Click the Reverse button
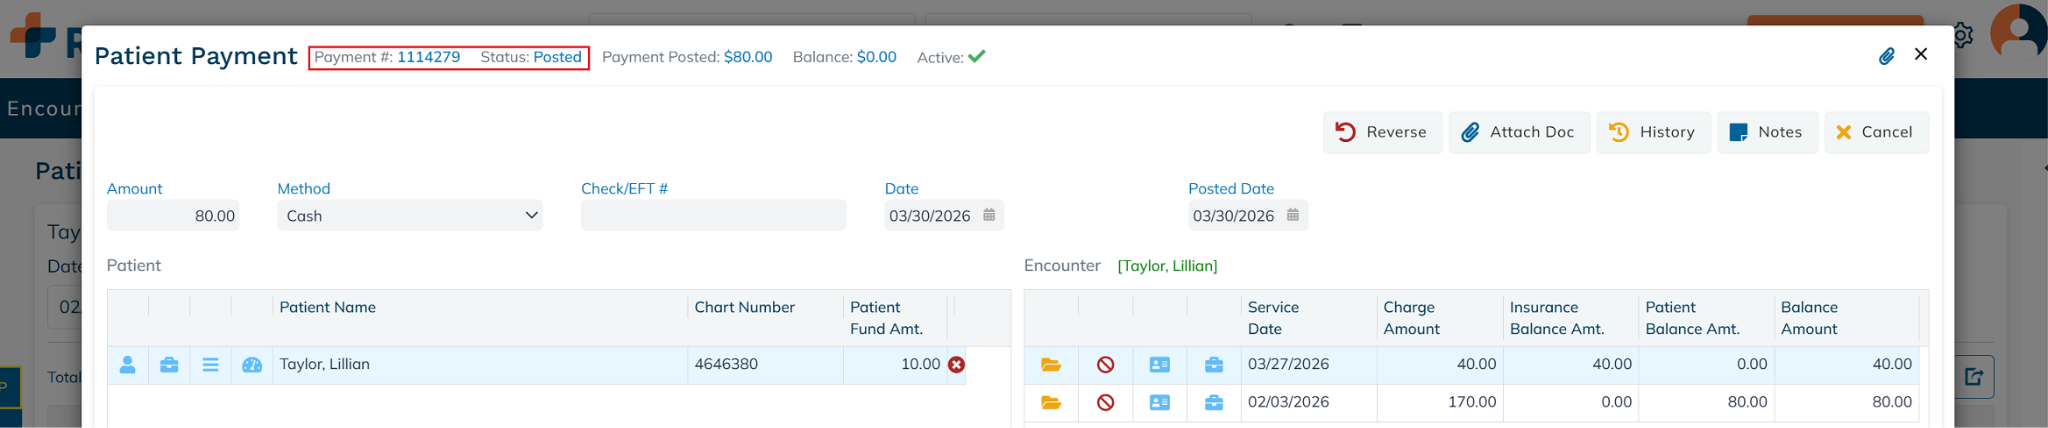Screen dimensions: 2048x428 click(x=1382, y=132)
